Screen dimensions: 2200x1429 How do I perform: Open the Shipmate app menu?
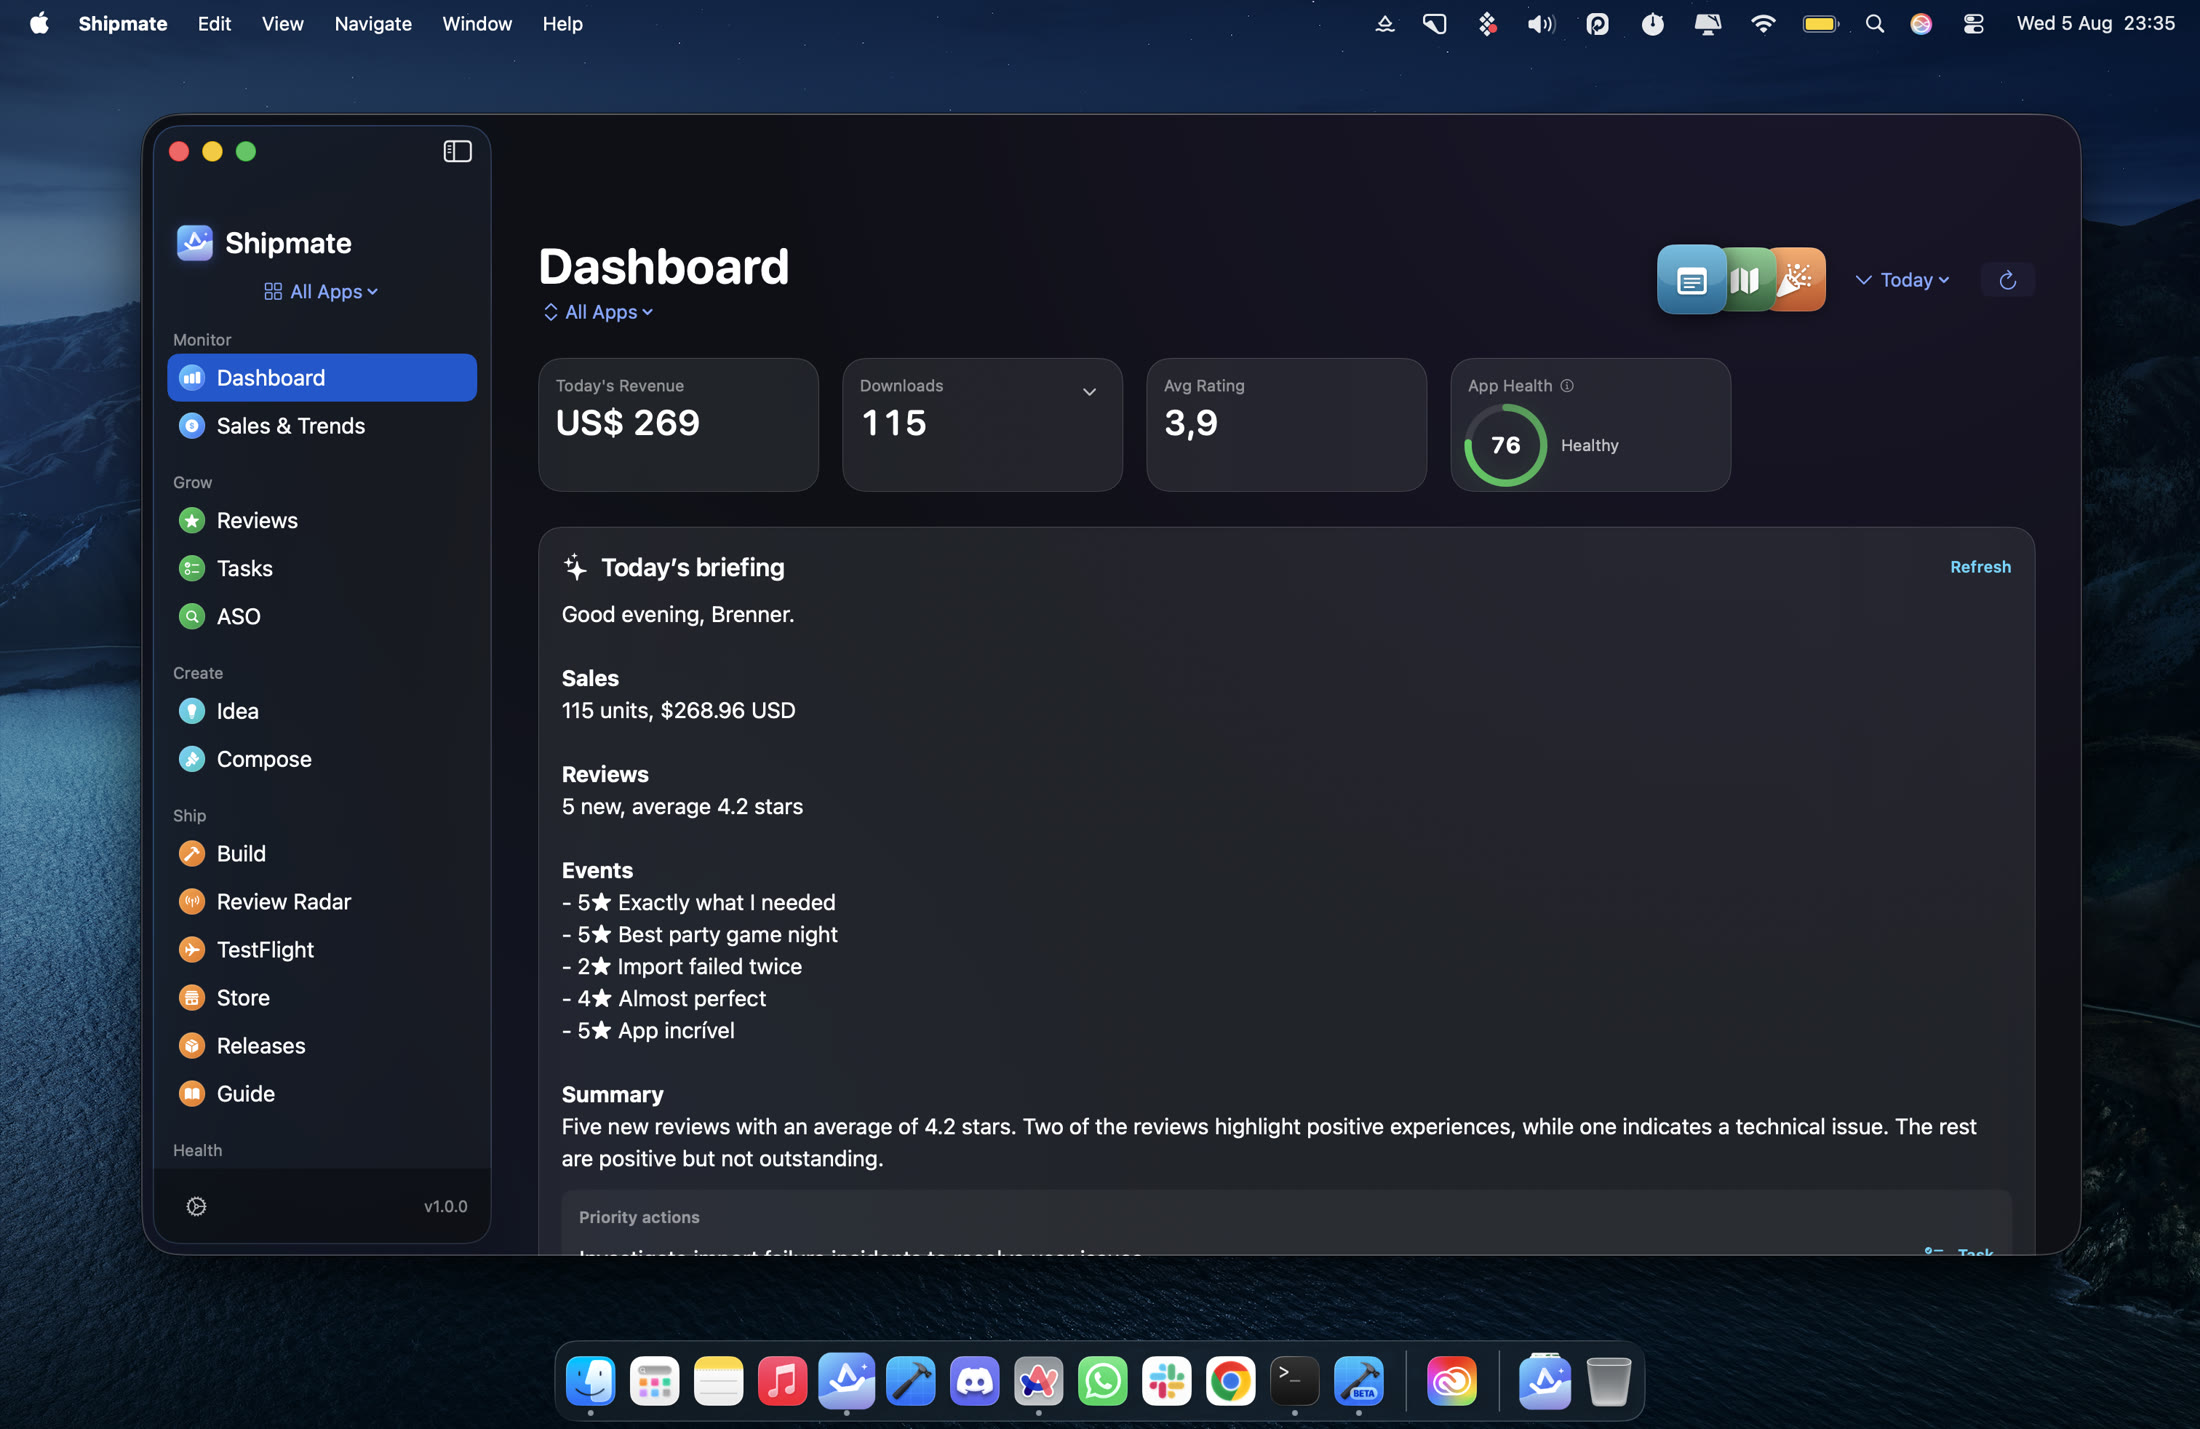(x=123, y=23)
